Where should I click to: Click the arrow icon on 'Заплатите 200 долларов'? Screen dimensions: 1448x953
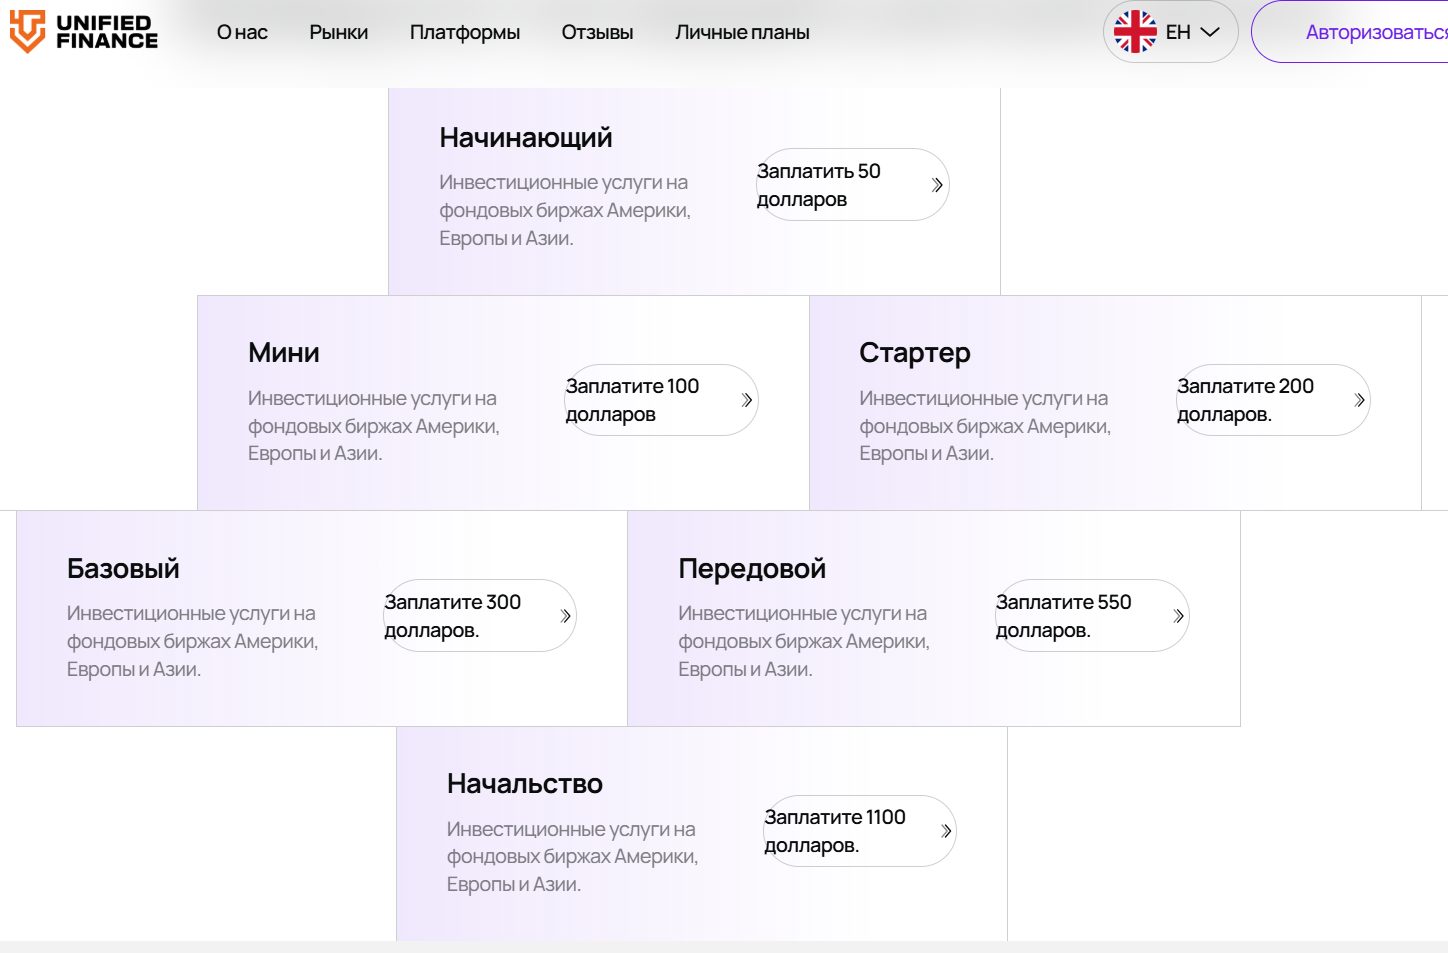(1357, 399)
